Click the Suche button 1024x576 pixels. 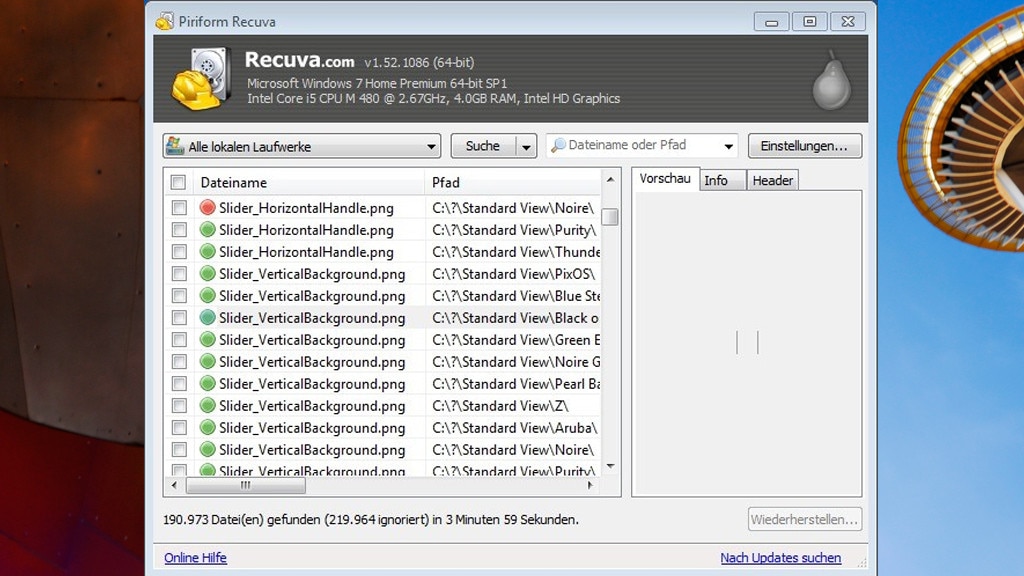click(483, 146)
